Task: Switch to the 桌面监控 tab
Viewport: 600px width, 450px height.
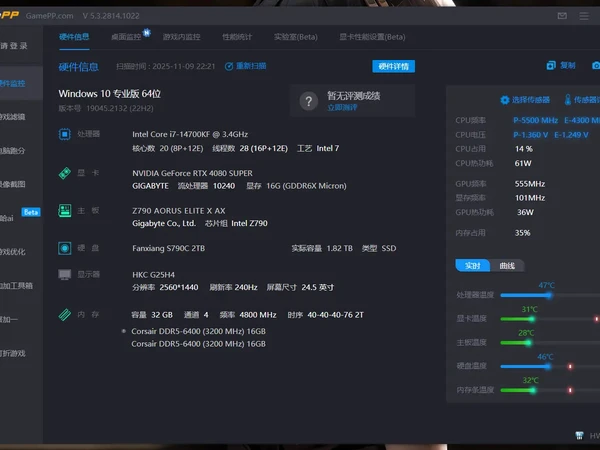Action: click(126, 37)
